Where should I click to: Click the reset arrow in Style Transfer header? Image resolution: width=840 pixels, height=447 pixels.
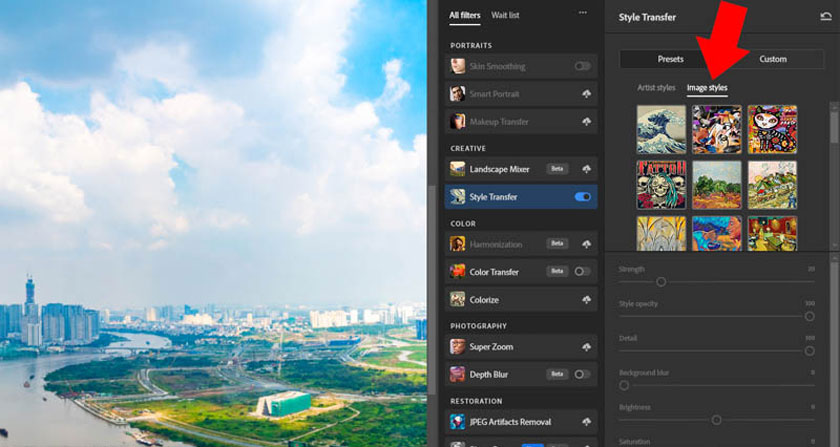click(826, 17)
